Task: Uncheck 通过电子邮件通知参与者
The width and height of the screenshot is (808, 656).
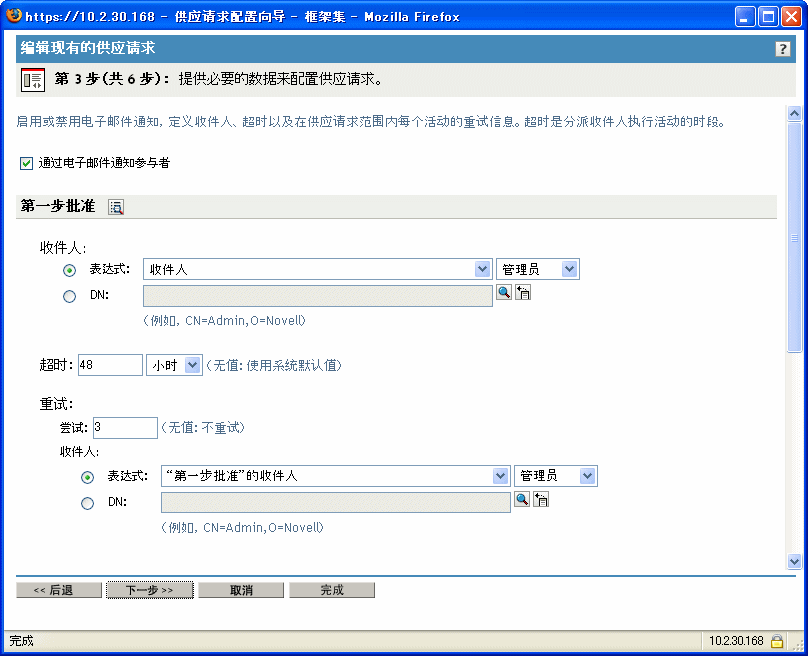Action: point(25,163)
